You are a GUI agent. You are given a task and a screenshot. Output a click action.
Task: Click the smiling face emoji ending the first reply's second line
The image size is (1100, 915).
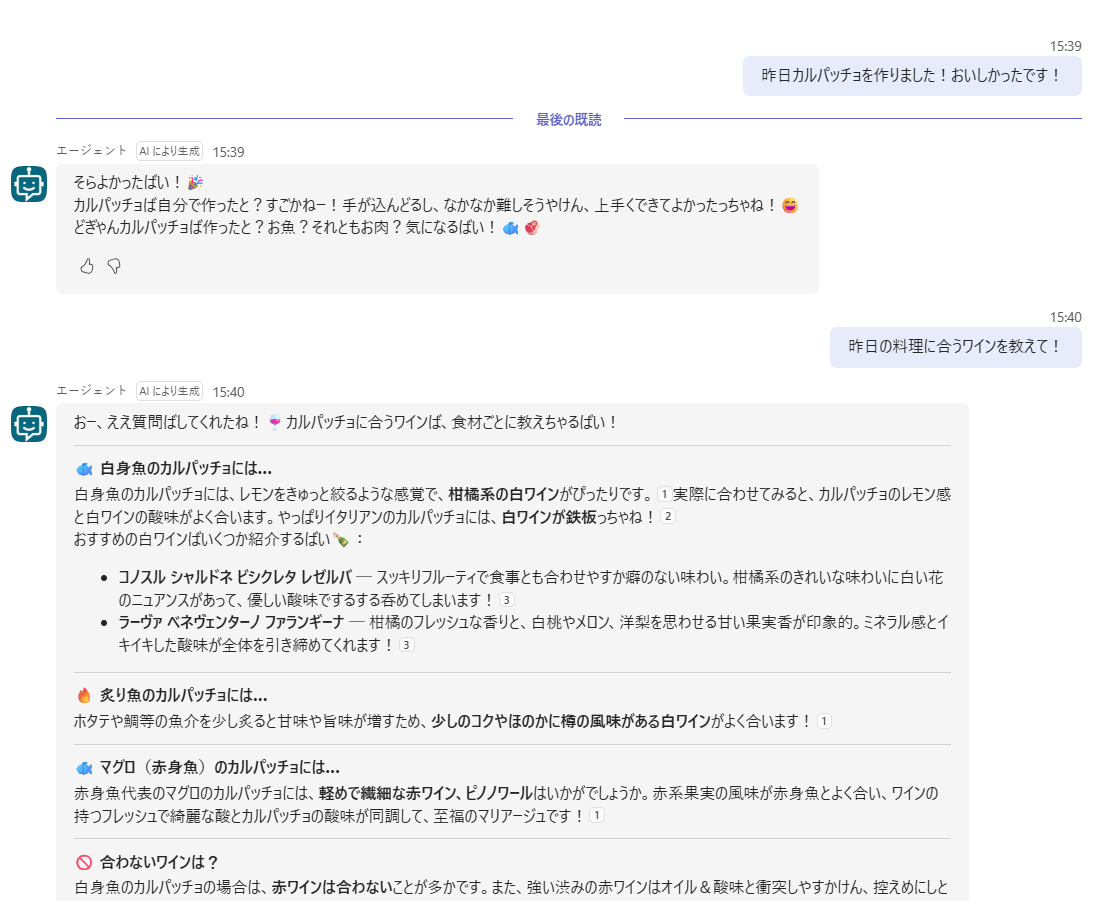(x=790, y=206)
